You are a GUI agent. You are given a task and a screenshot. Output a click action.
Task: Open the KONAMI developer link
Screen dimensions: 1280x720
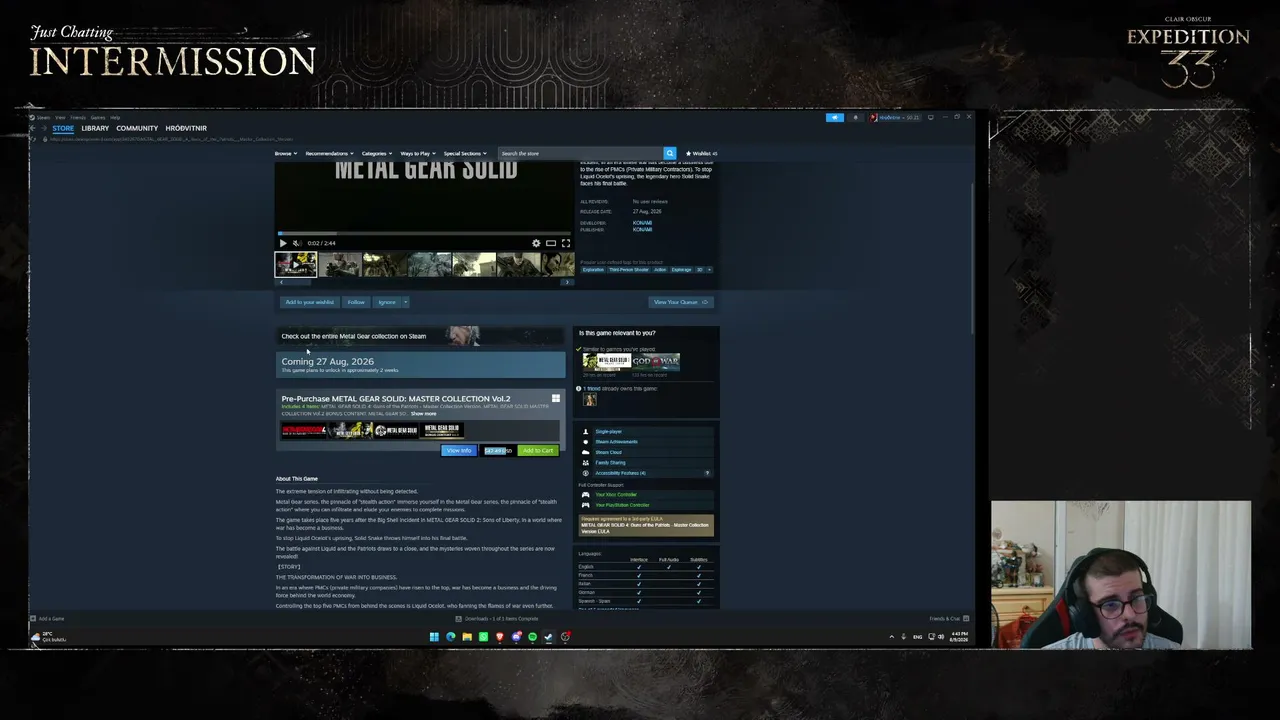[642, 223]
